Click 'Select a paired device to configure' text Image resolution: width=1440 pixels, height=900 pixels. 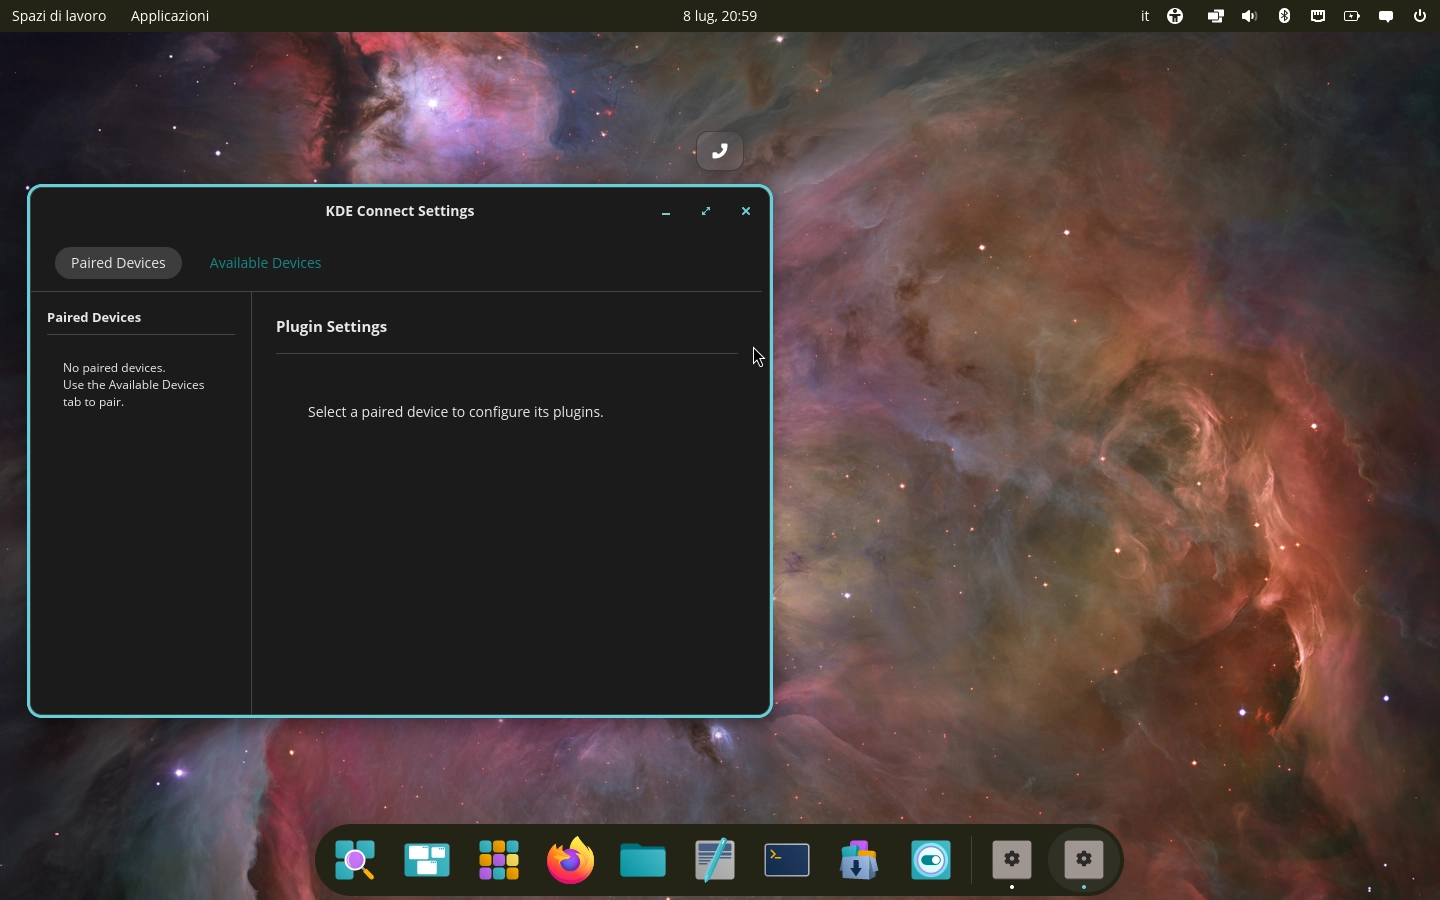[x=456, y=412]
